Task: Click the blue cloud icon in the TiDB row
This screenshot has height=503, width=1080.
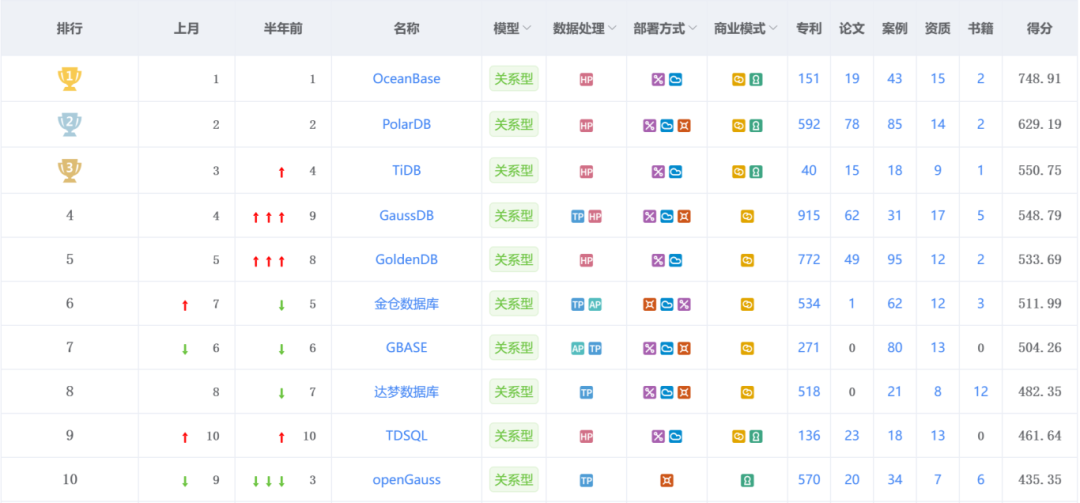Action: click(x=675, y=172)
